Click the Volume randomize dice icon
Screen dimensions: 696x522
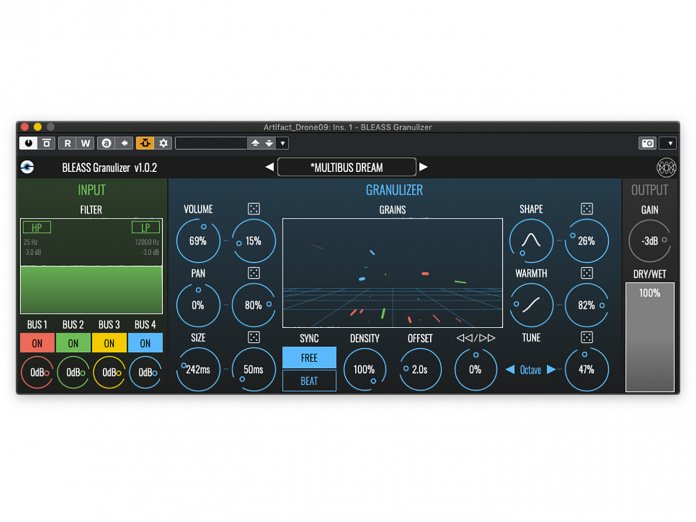[254, 209]
